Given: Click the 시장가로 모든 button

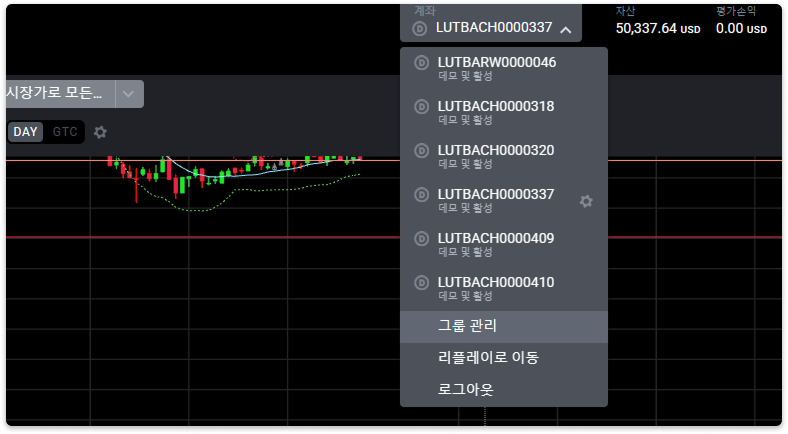Looking at the screenshot, I should click(60, 94).
